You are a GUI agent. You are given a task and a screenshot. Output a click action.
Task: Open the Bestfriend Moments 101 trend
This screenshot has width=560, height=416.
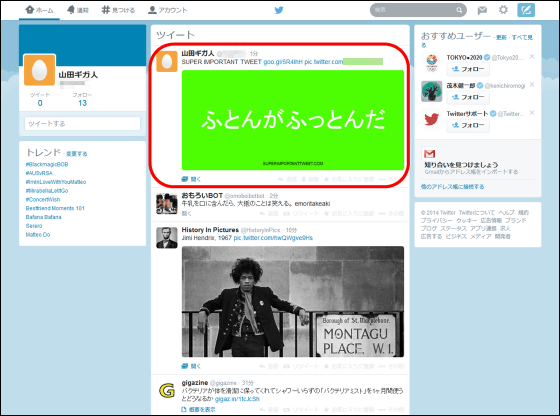[55, 208]
